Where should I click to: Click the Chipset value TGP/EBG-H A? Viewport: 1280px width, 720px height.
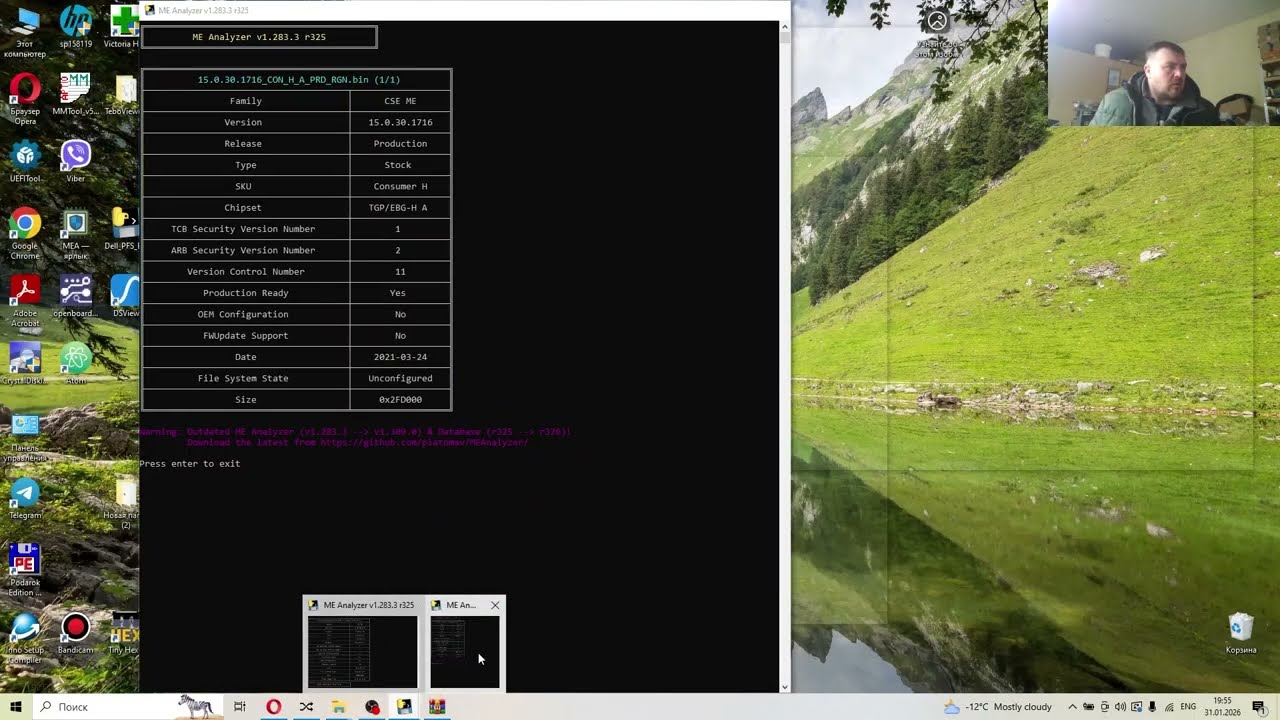pos(398,208)
